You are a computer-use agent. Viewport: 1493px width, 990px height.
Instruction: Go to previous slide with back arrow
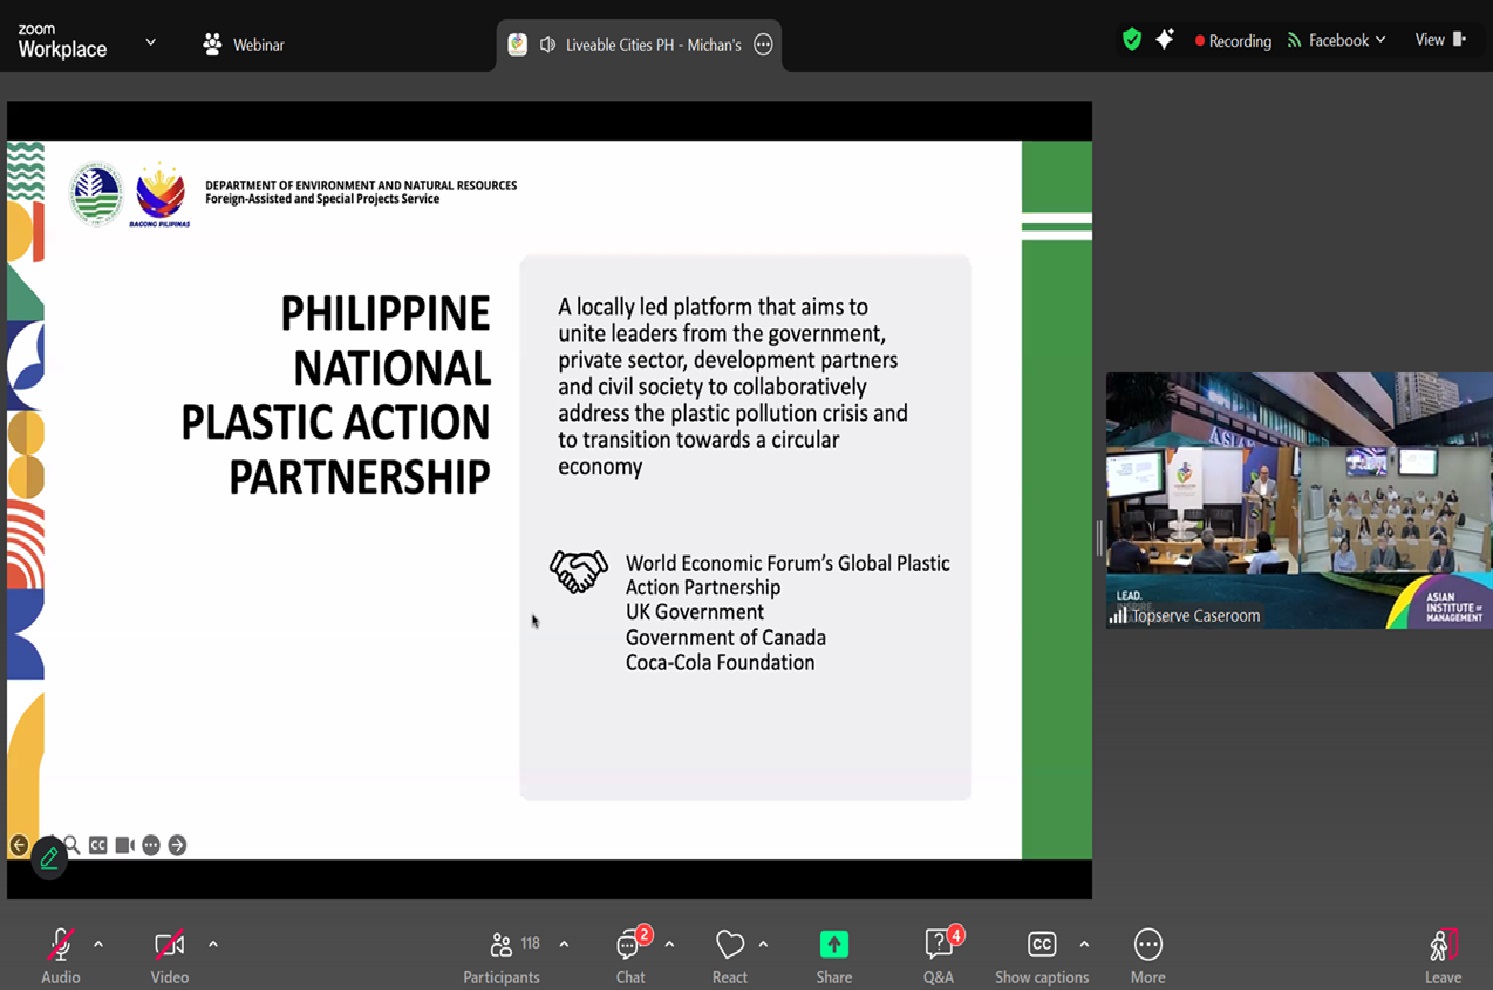point(18,846)
